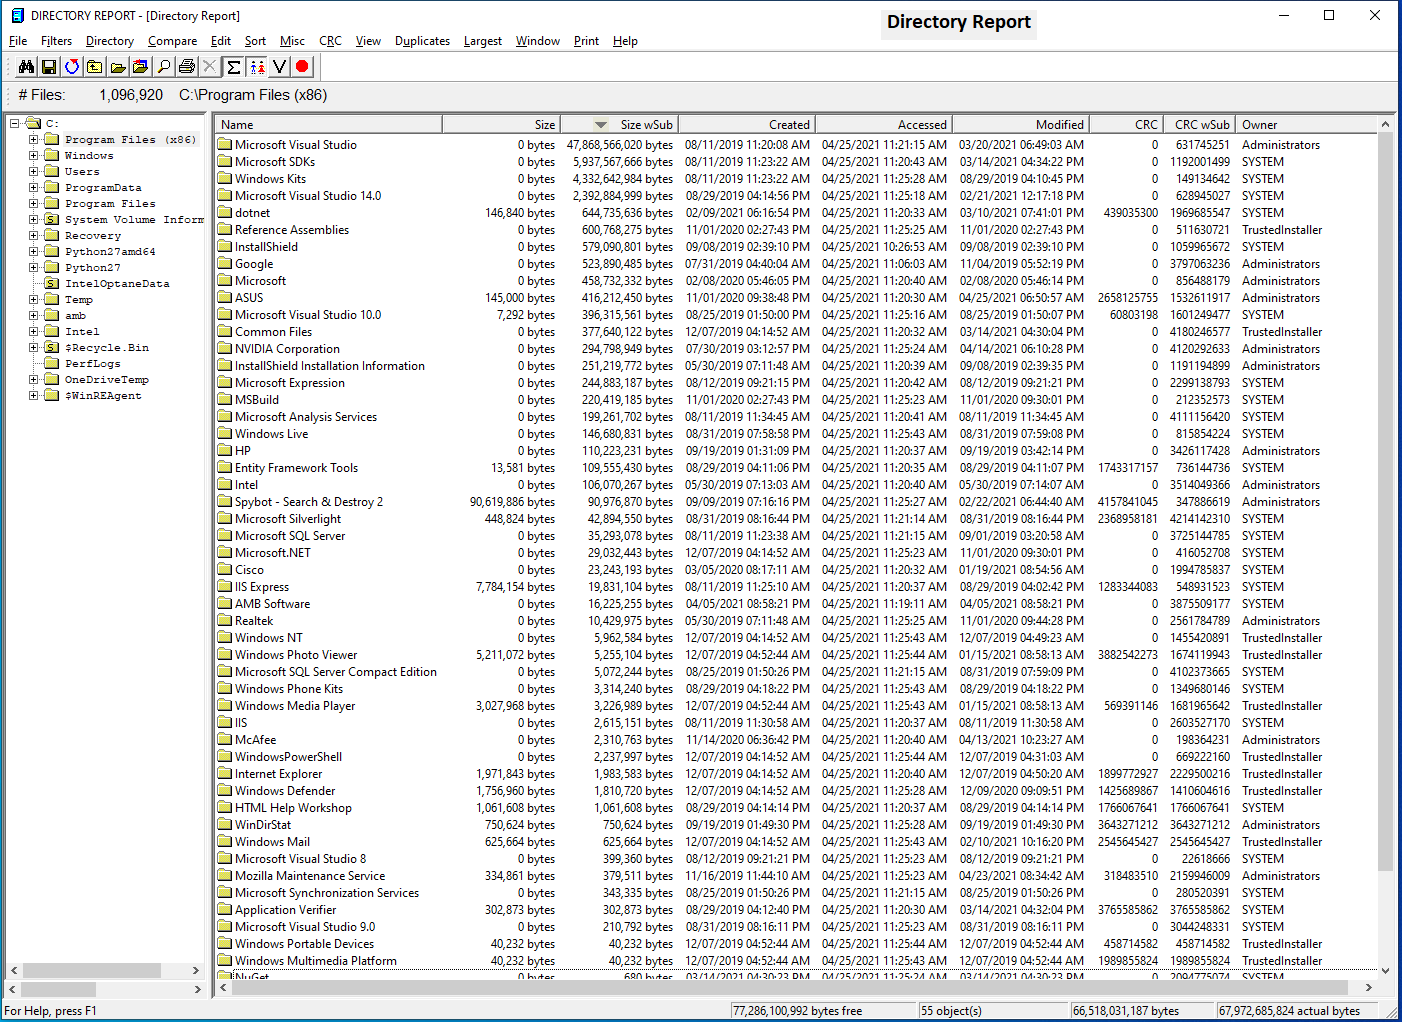This screenshot has width=1402, height=1022.
Task: Sort by the Owner column header
Action: pos(1306,125)
